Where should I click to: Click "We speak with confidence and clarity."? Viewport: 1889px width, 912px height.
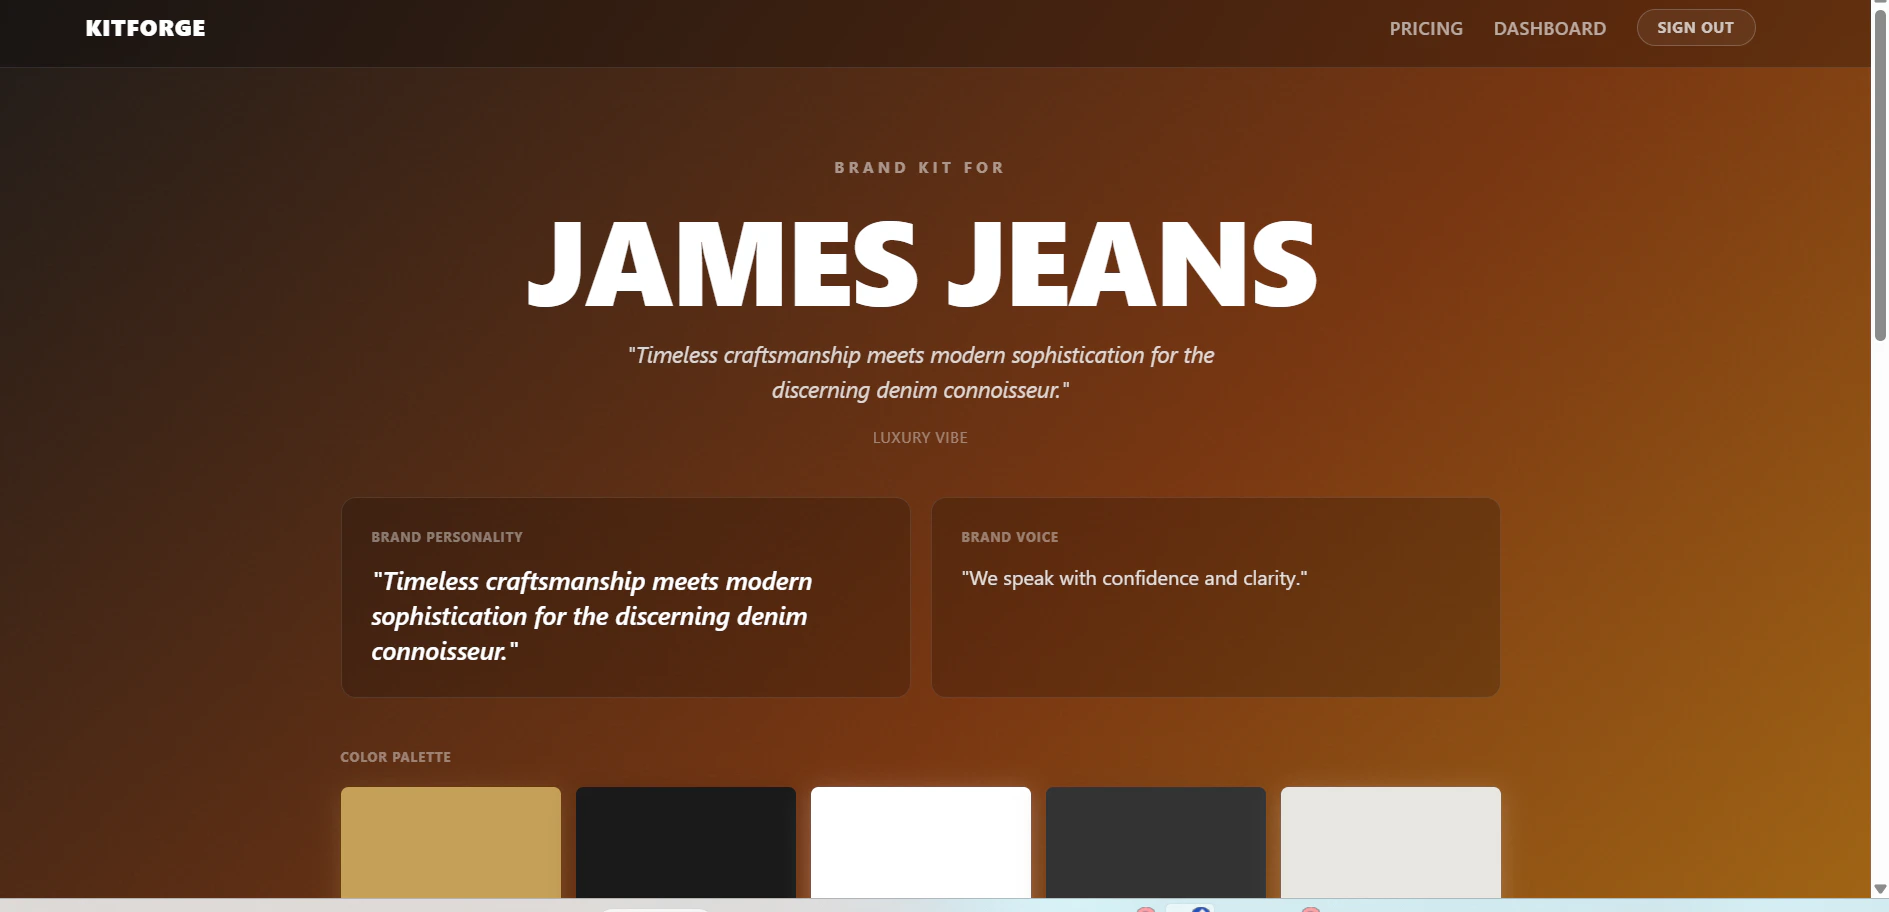(x=1134, y=578)
